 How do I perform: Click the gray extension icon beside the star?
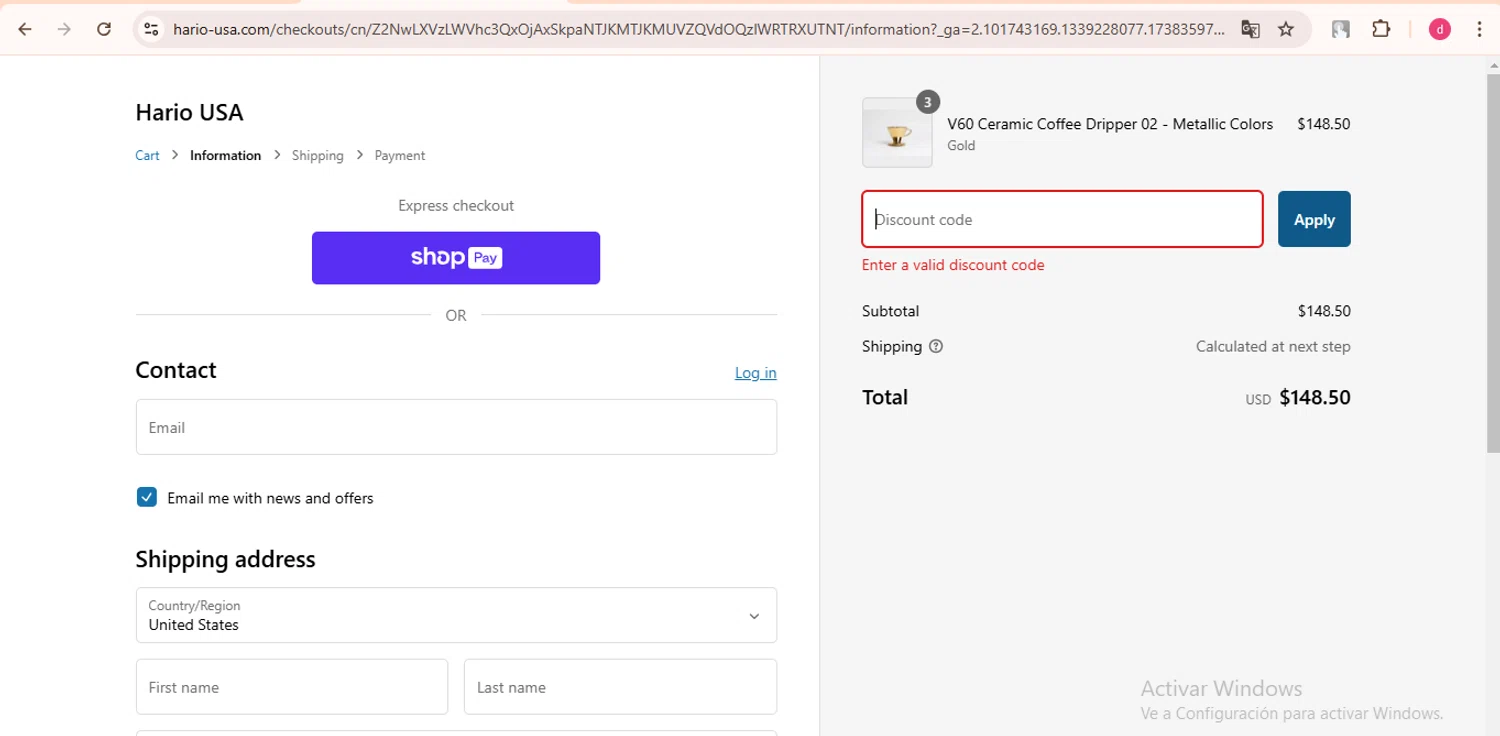[1341, 29]
